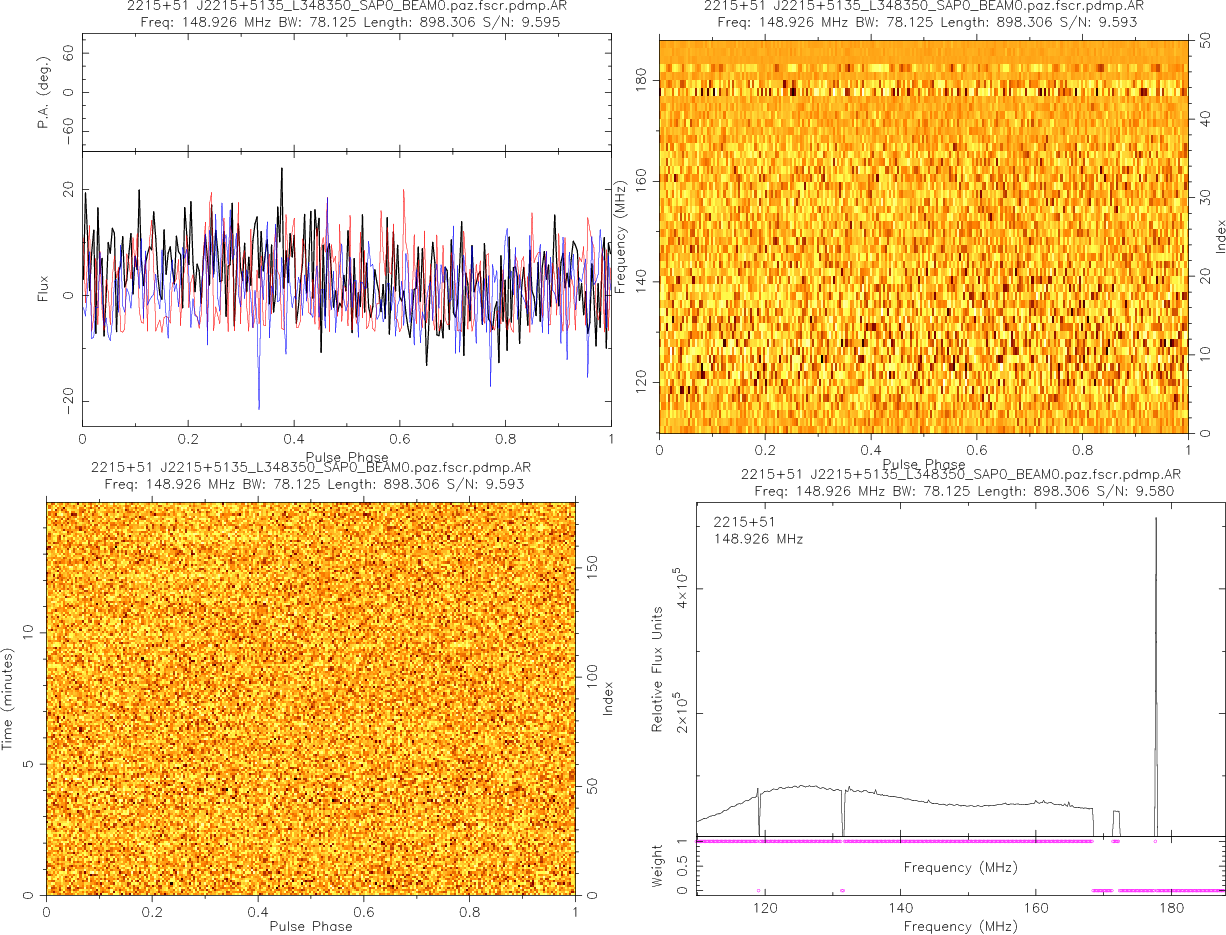Select the "P.A. (deg.)" axis label
1226x935 pixels.
click(x=43, y=92)
